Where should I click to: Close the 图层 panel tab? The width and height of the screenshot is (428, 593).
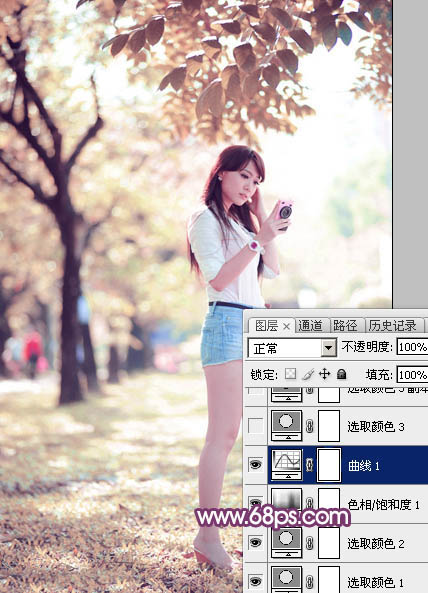tap(286, 326)
